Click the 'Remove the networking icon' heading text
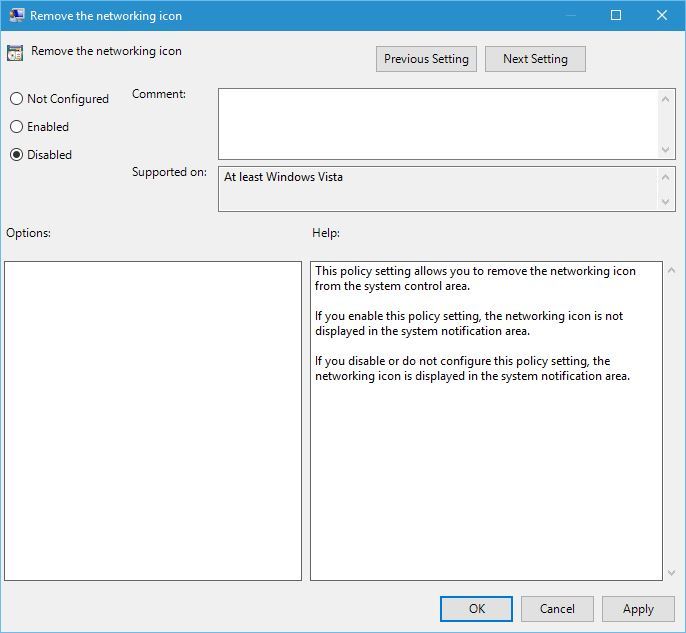This screenshot has width=686, height=633. tap(106, 51)
